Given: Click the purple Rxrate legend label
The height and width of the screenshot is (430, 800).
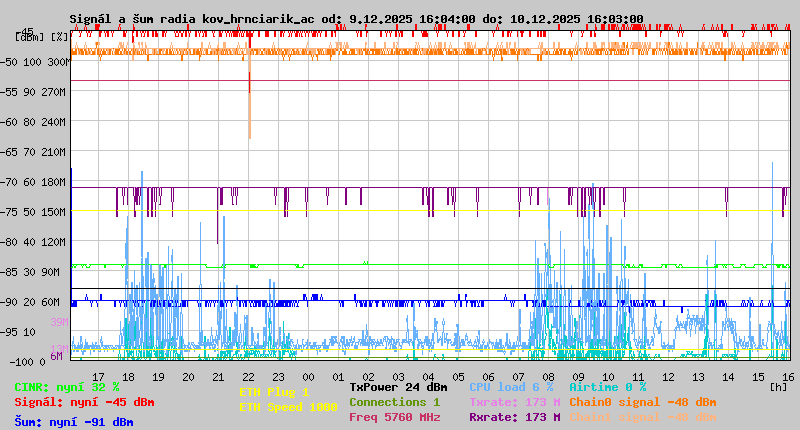Looking at the screenshot, I should click(x=514, y=417).
